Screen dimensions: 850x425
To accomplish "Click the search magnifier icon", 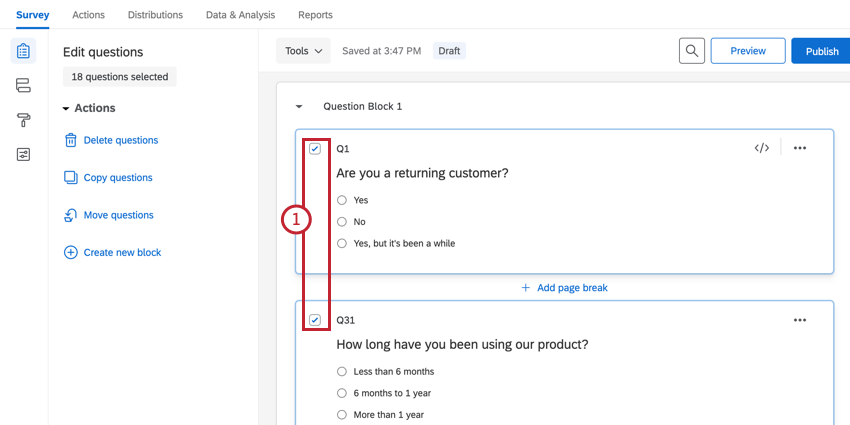I will (691, 51).
